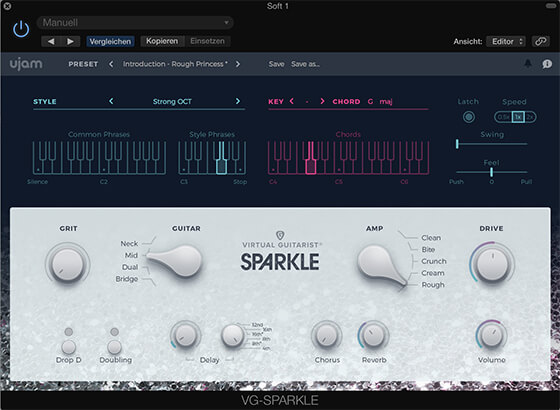Close the Soft 1 plugin window
Screen dimensions: 560x410
(7, 6)
